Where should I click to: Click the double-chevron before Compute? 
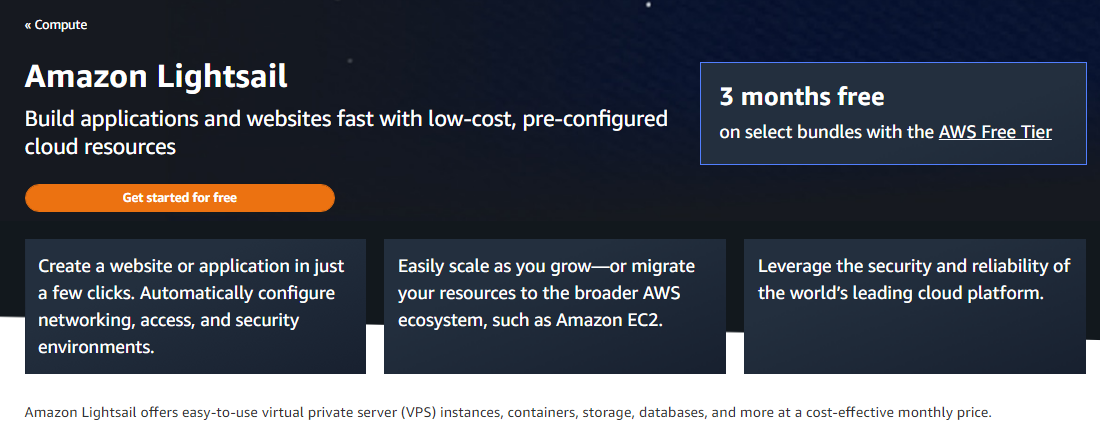(28, 25)
